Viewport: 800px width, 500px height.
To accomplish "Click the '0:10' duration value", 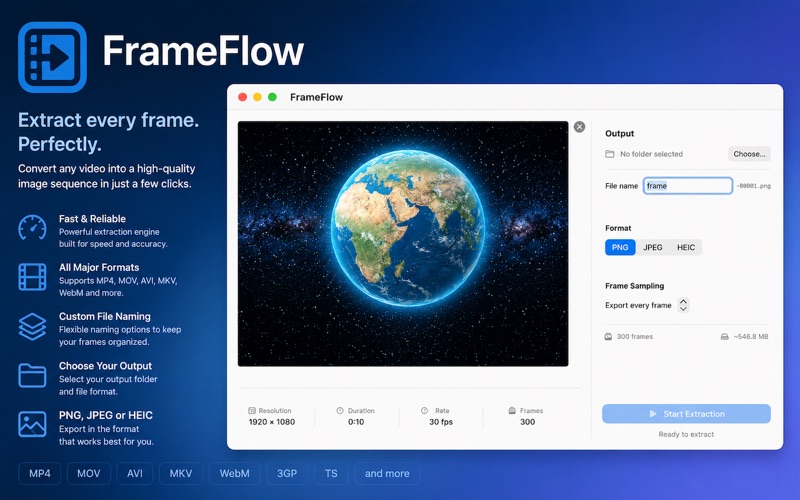I will pyautogui.click(x=356, y=422).
